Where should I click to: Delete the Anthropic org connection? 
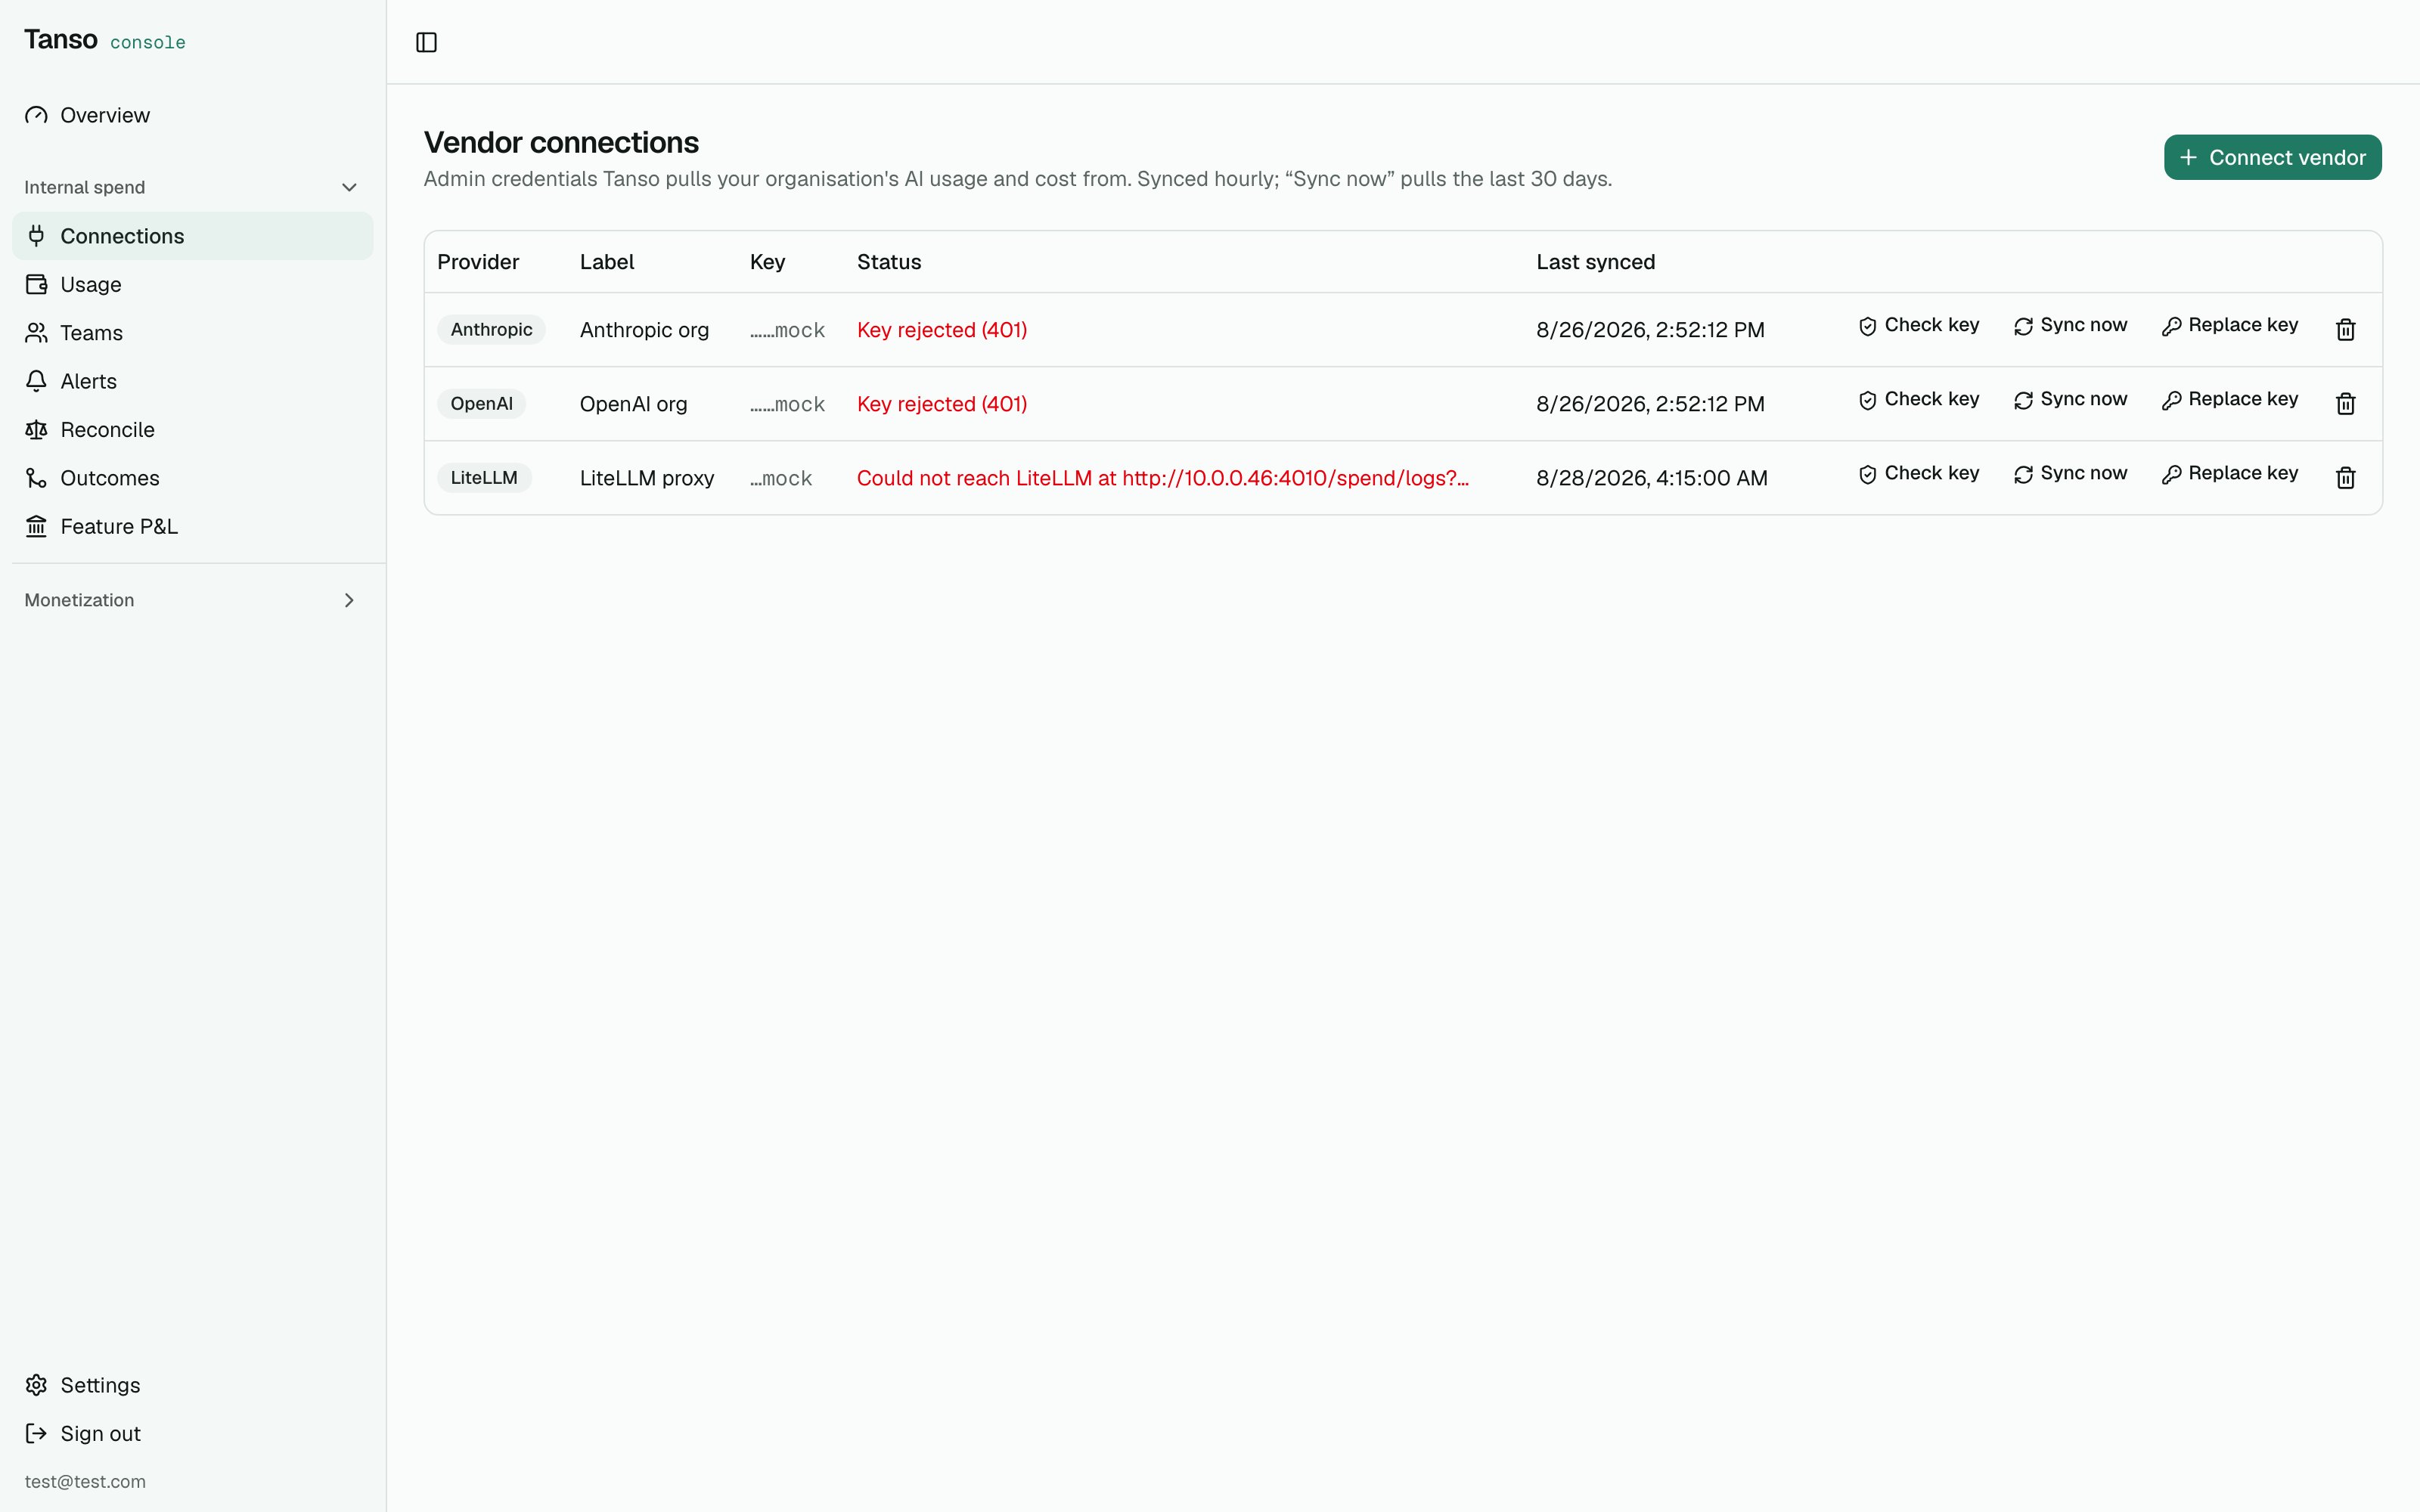pyautogui.click(x=2345, y=330)
